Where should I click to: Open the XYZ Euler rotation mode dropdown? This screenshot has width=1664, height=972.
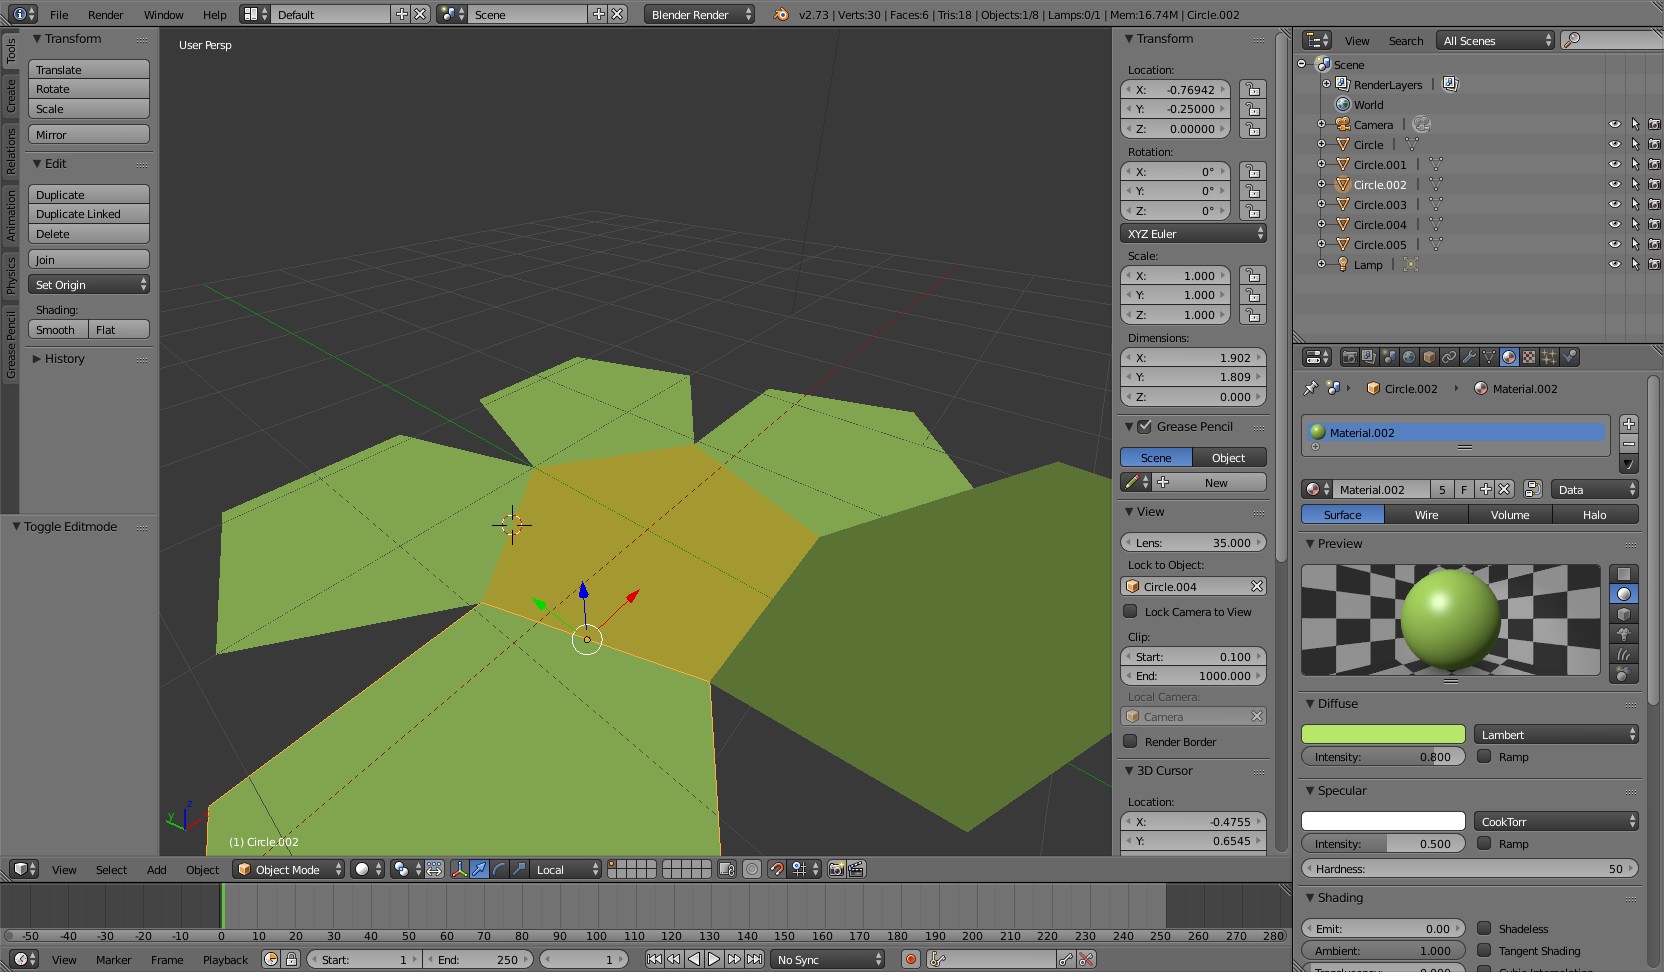(1193, 233)
